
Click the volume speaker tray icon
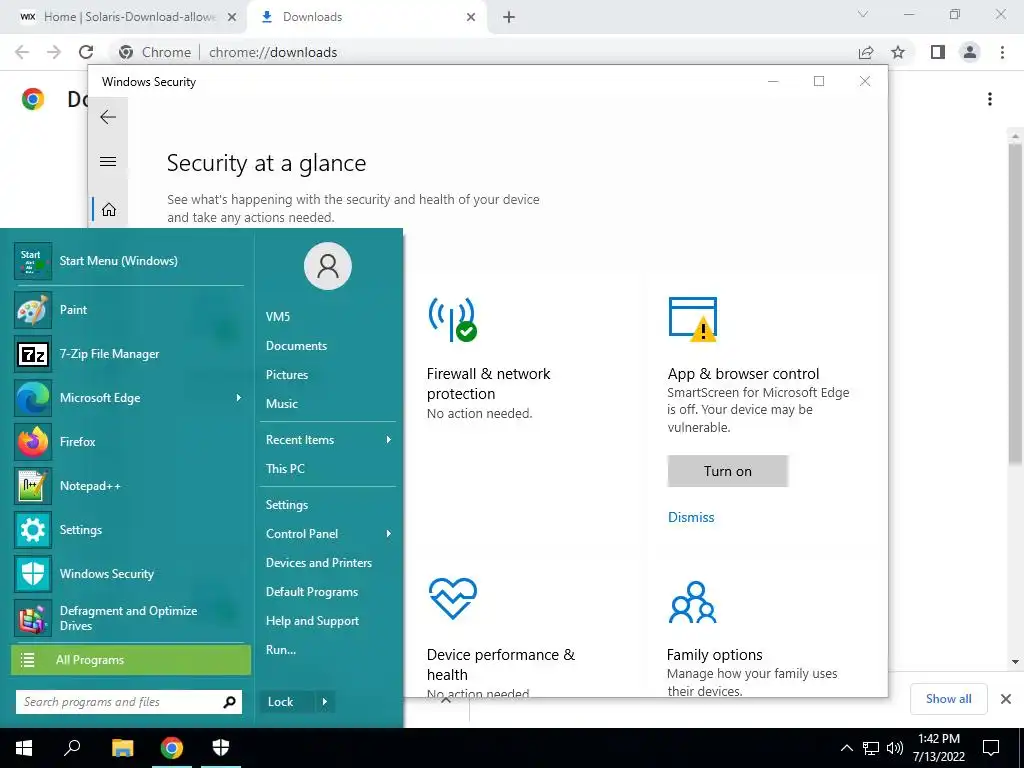click(895, 748)
